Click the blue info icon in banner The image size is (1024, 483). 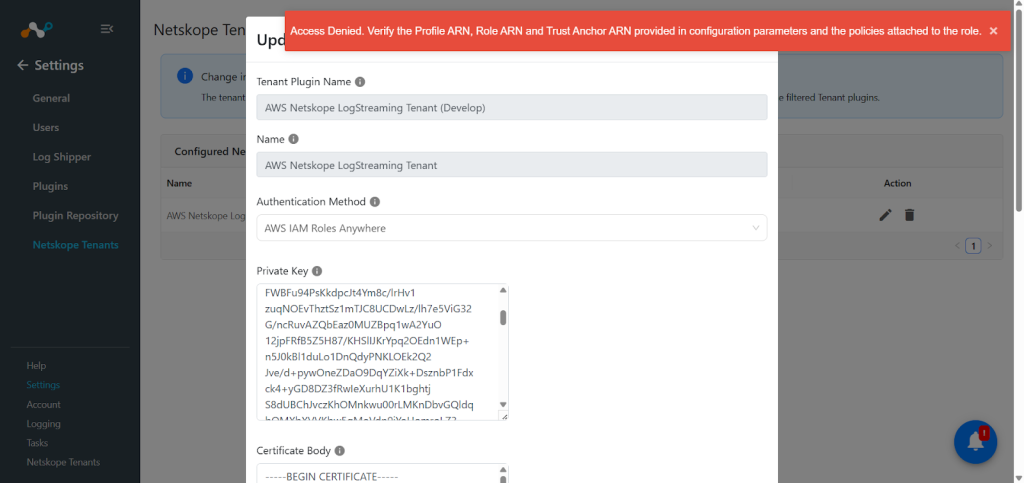185,76
